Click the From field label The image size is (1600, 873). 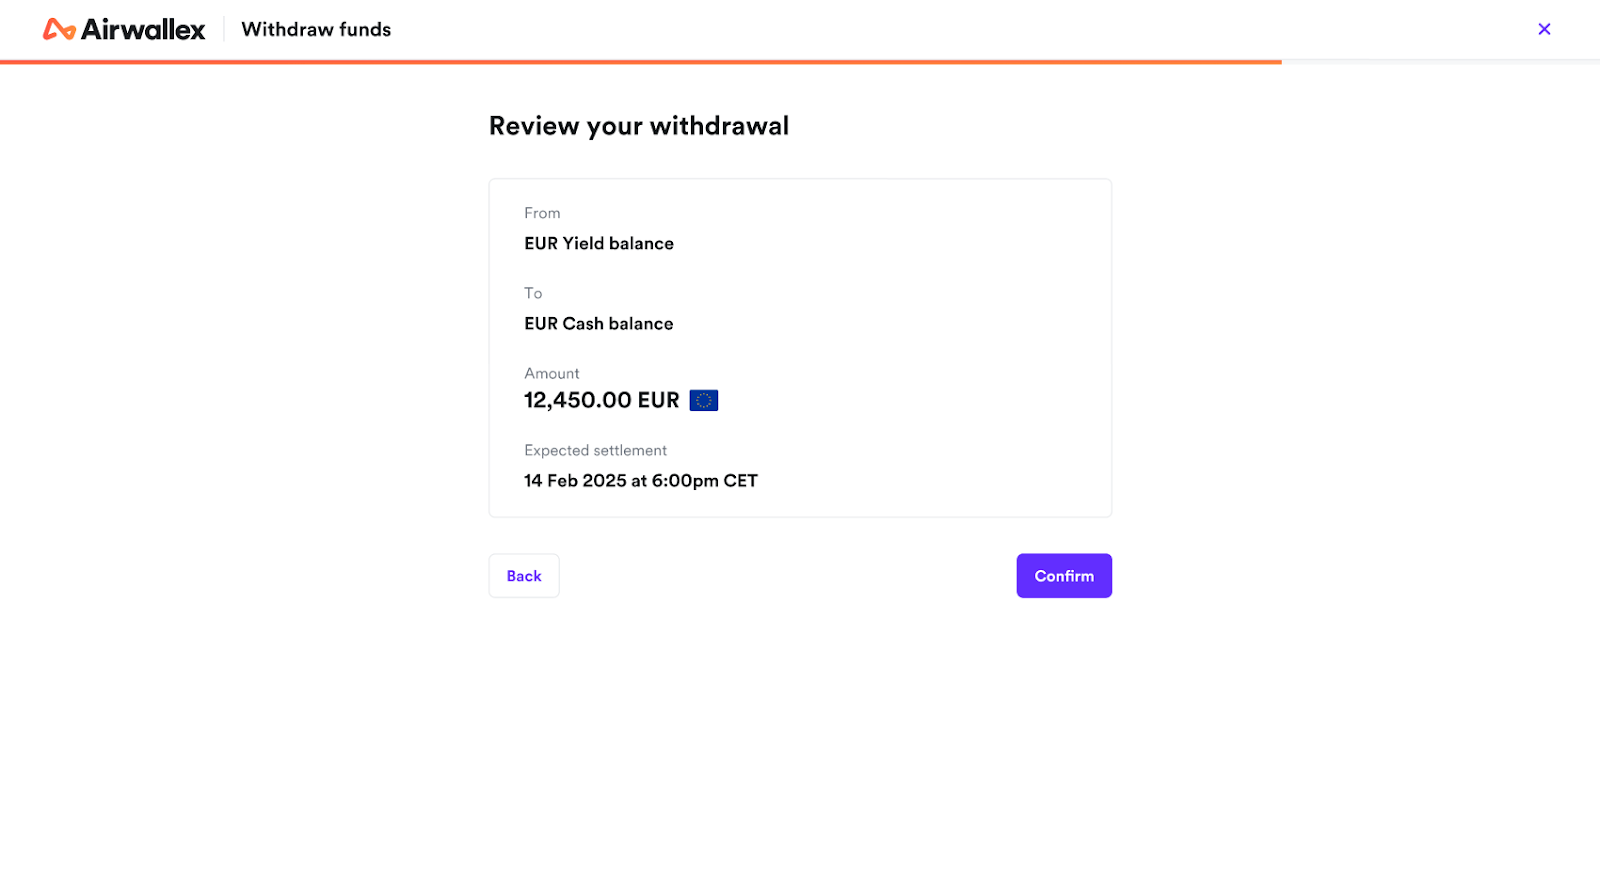(x=542, y=213)
